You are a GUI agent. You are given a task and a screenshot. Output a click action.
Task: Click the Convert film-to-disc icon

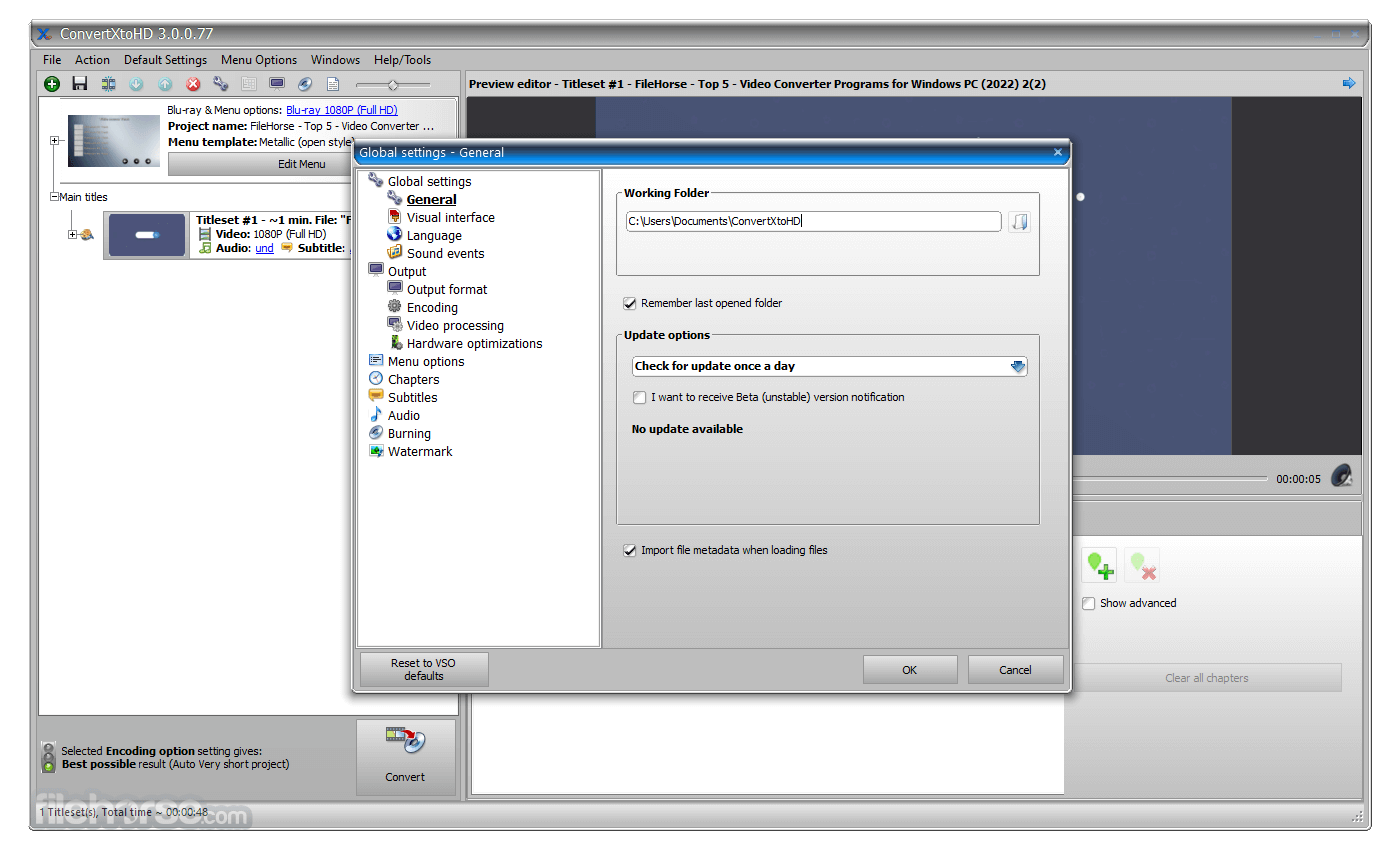point(406,742)
